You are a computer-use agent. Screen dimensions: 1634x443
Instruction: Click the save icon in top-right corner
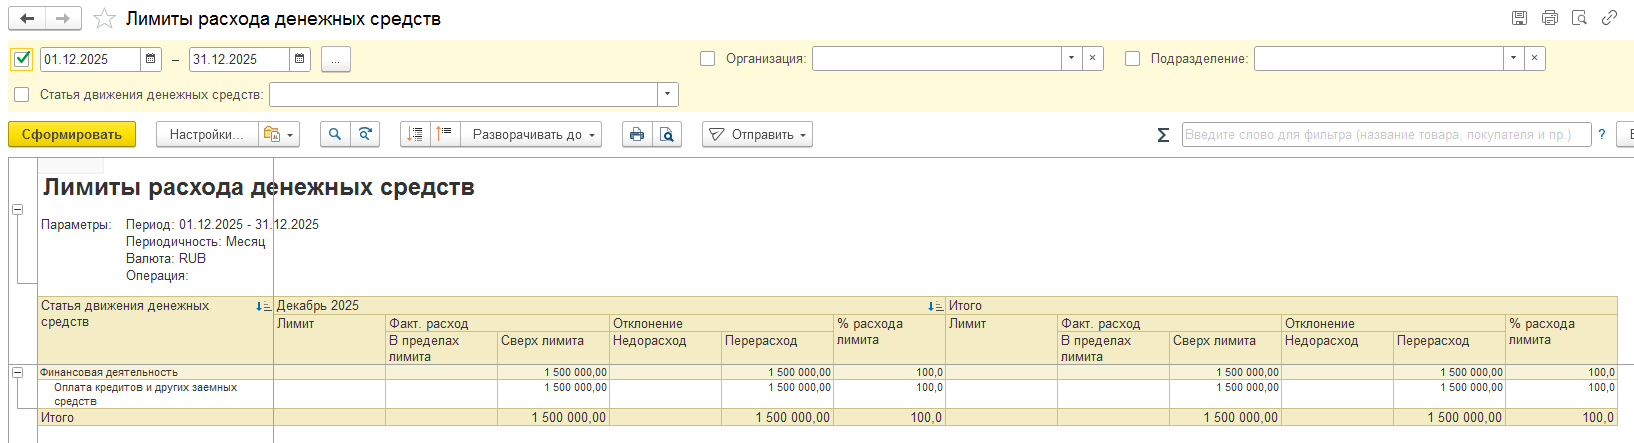[x=1519, y=18]
